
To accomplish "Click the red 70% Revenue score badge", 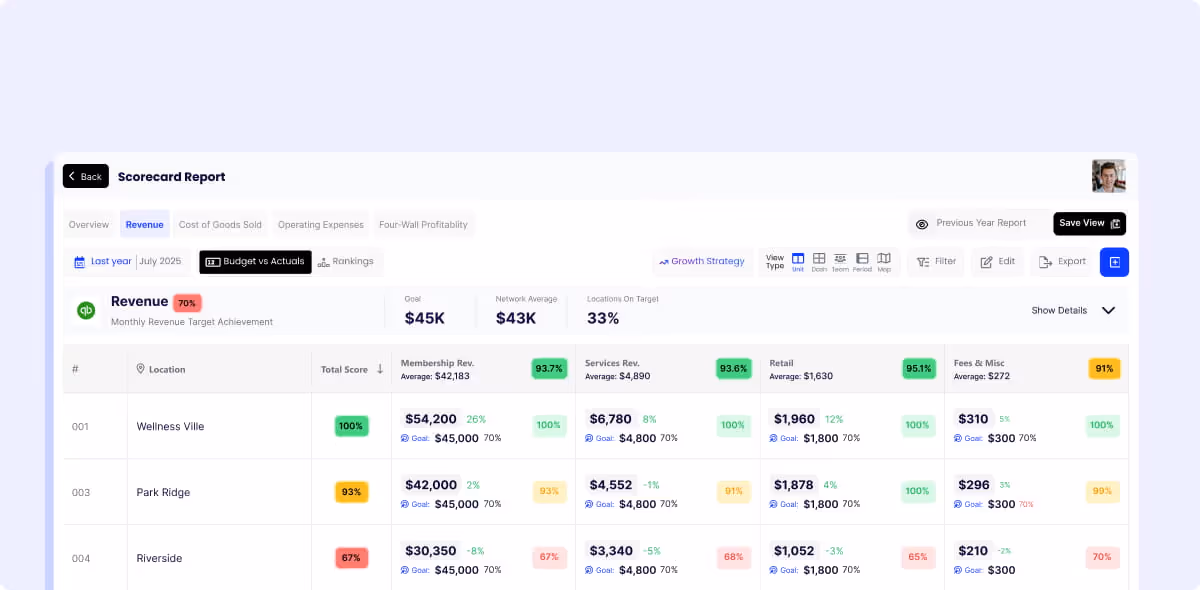I will click(187, 303).
